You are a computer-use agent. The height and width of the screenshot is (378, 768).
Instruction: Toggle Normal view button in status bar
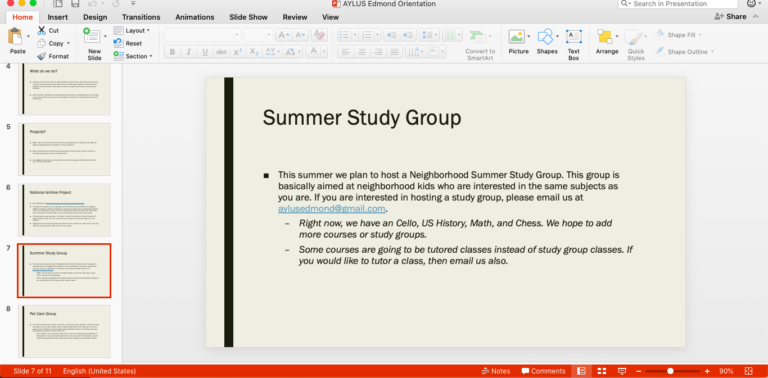point(581,371)
